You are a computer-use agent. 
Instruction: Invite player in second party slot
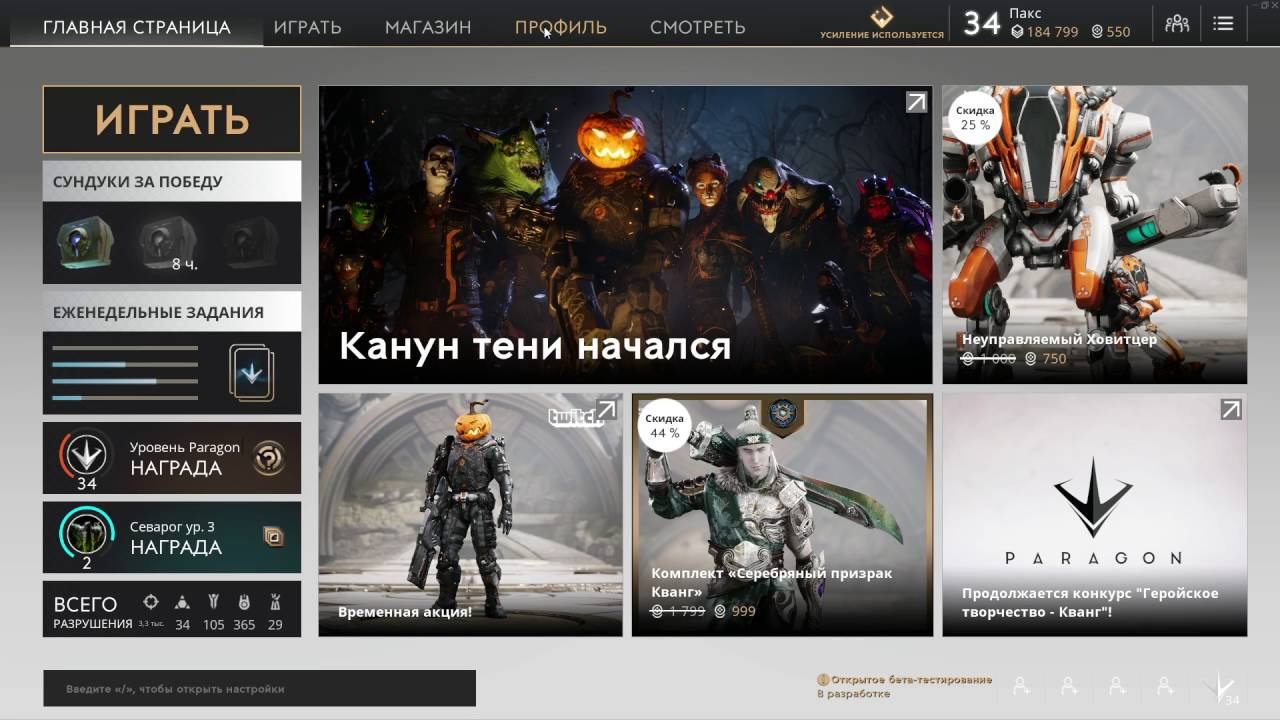[x=1069, y=687]
